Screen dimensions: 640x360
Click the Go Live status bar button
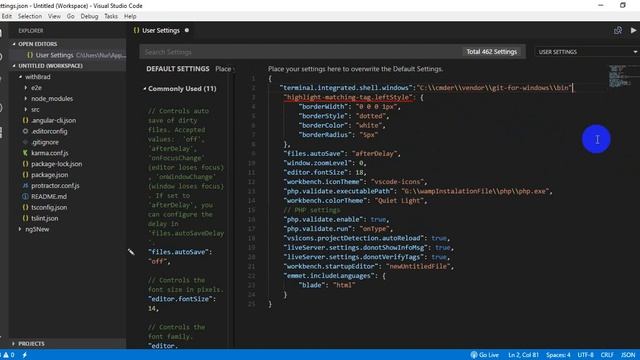pos(484,355)
